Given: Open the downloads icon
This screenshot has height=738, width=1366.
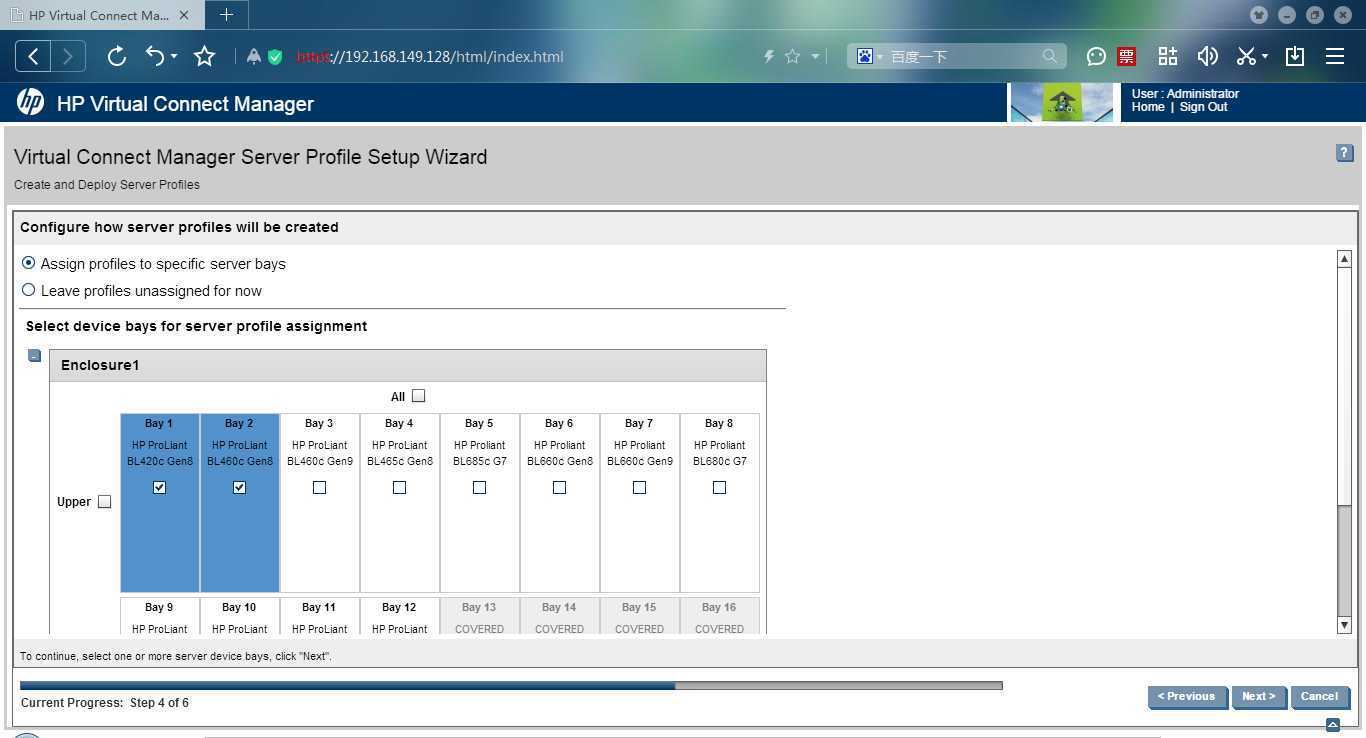Looking at the screenshot, I should [x=1295, y=56].
